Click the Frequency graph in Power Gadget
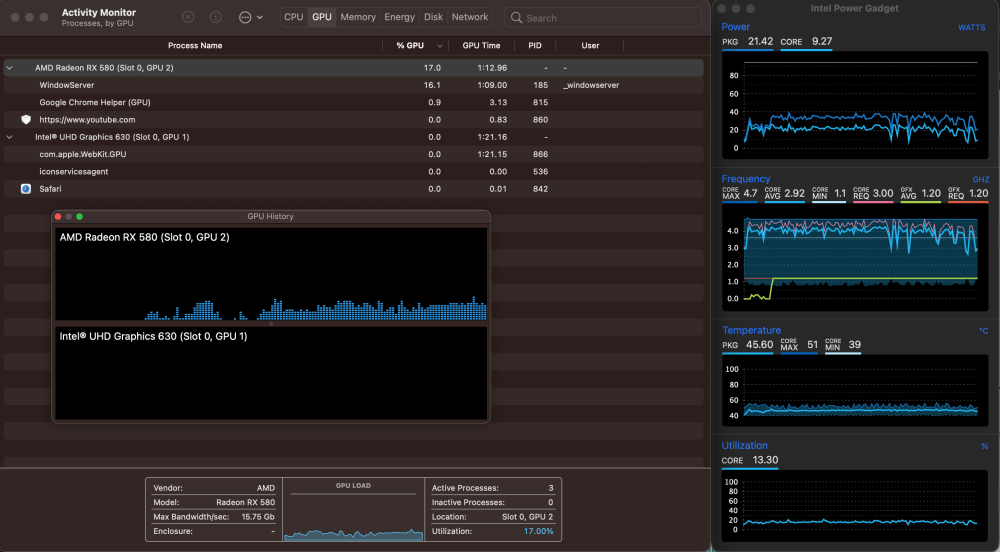Image resolution: width=1000 pixels, height=552 pixels. 855,258
